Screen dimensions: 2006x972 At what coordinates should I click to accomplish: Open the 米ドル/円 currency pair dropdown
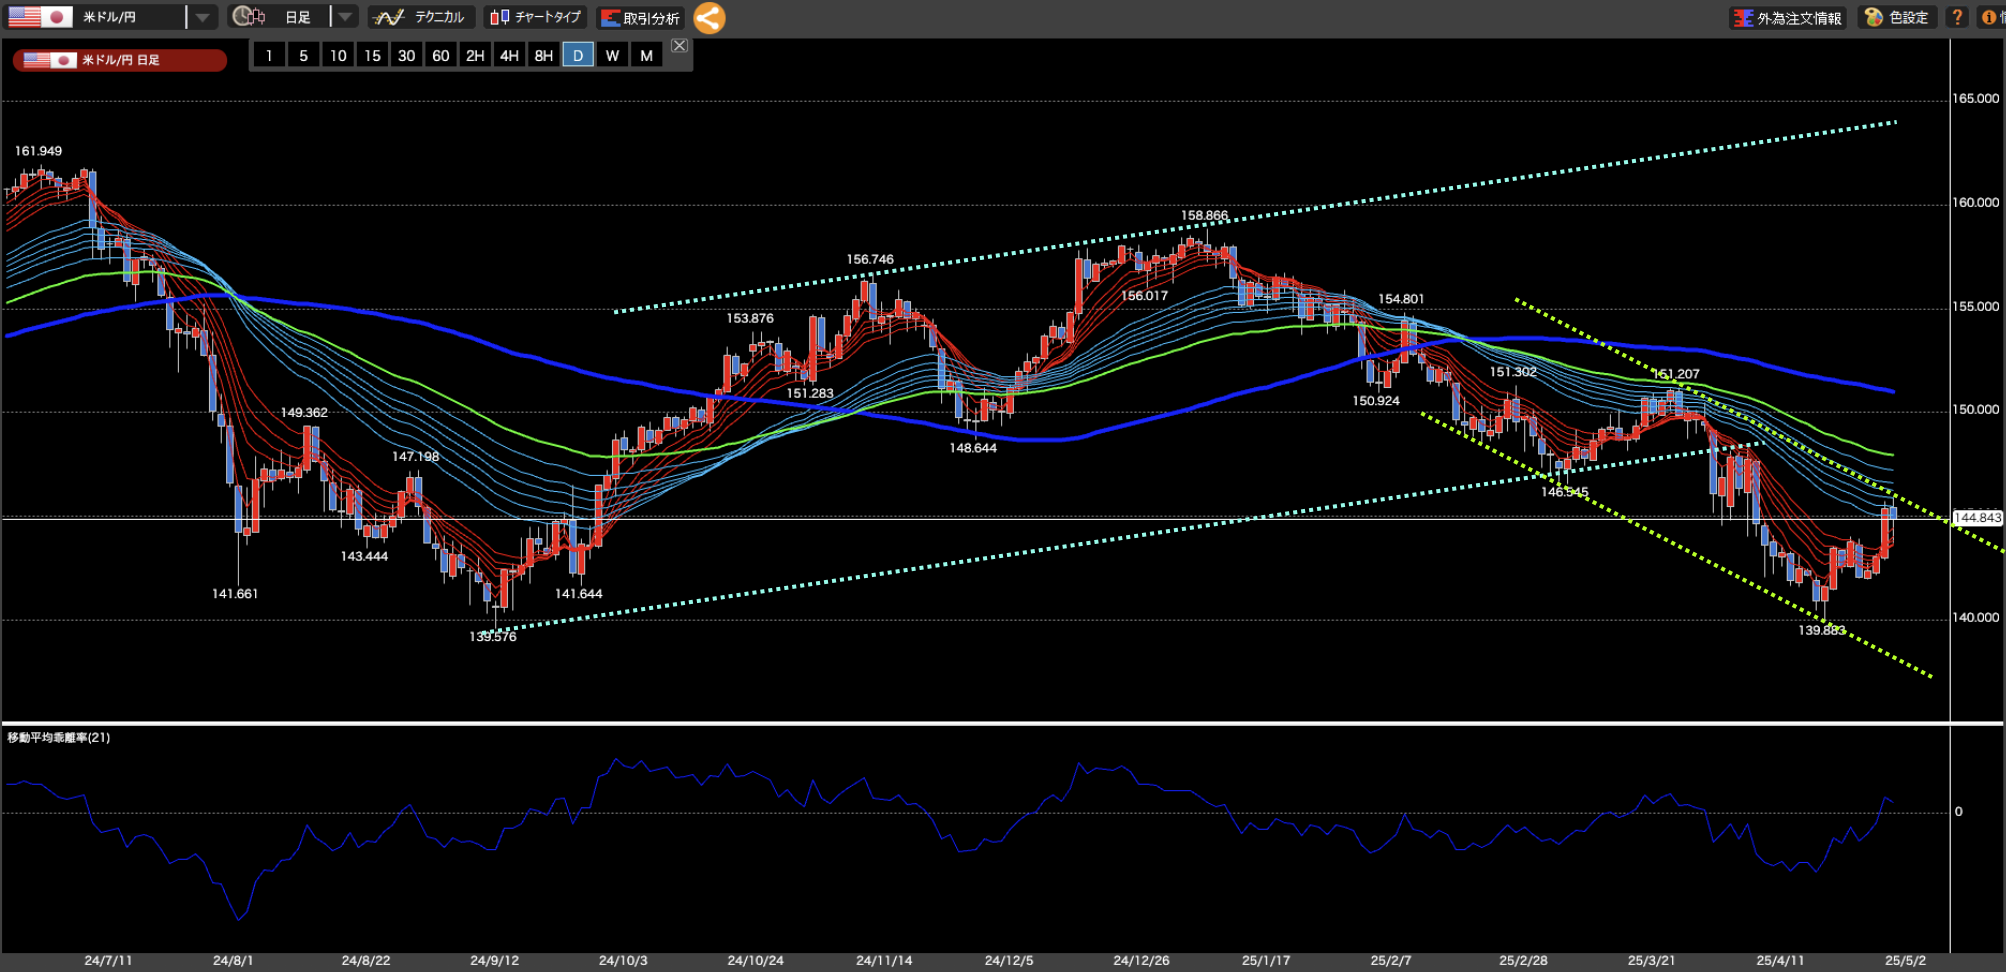pyautogui.click(x=203, y=17)
